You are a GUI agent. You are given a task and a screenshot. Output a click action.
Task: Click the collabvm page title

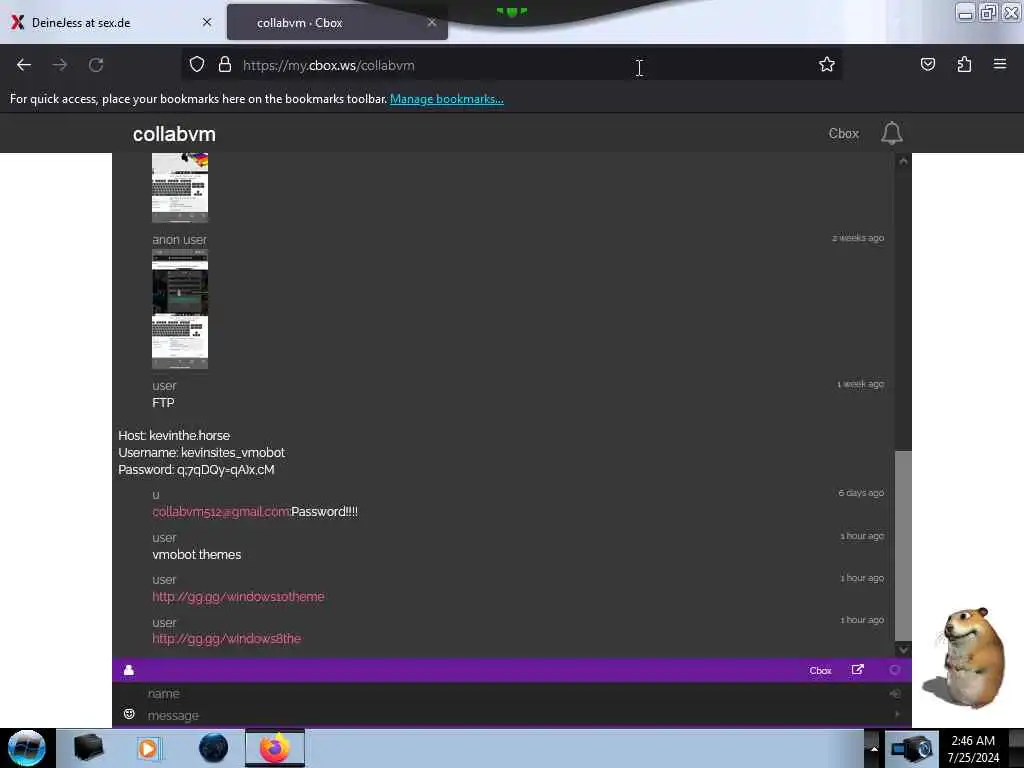pyautogui.click(x=174, y=134)
